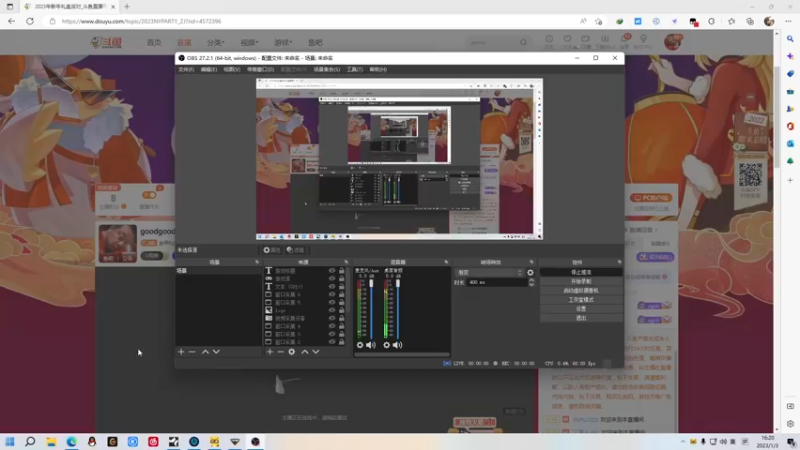
Task: Move scene up in Scenes panel
Action: coord(205,352)
